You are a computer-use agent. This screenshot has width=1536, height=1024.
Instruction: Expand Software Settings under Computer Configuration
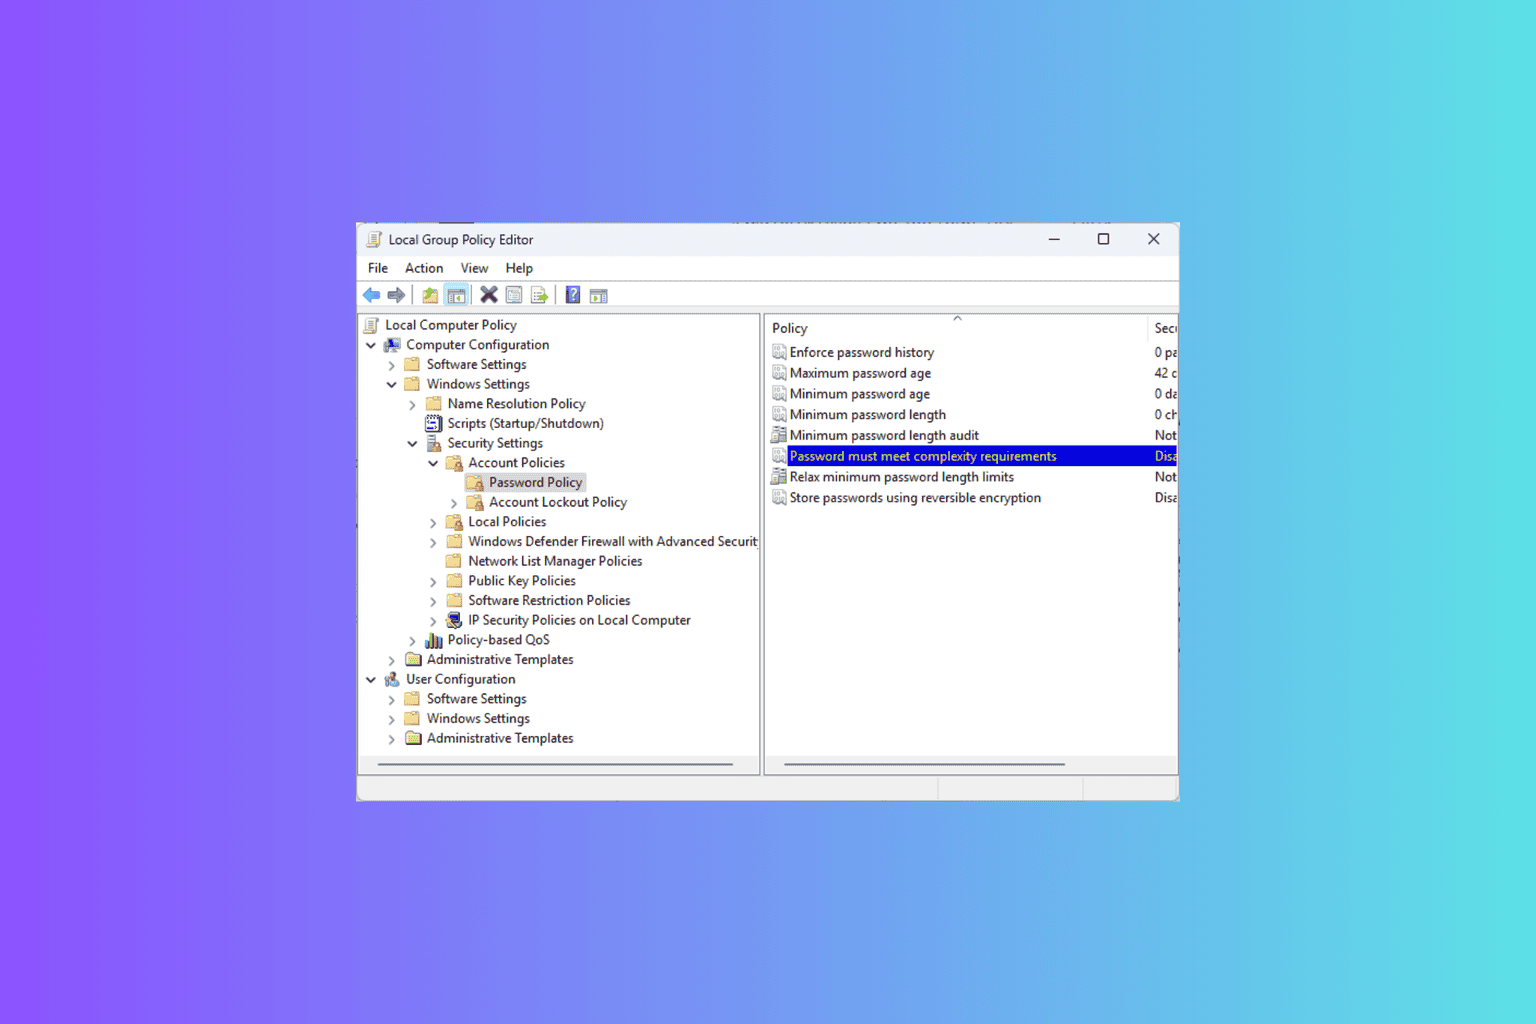392,365
